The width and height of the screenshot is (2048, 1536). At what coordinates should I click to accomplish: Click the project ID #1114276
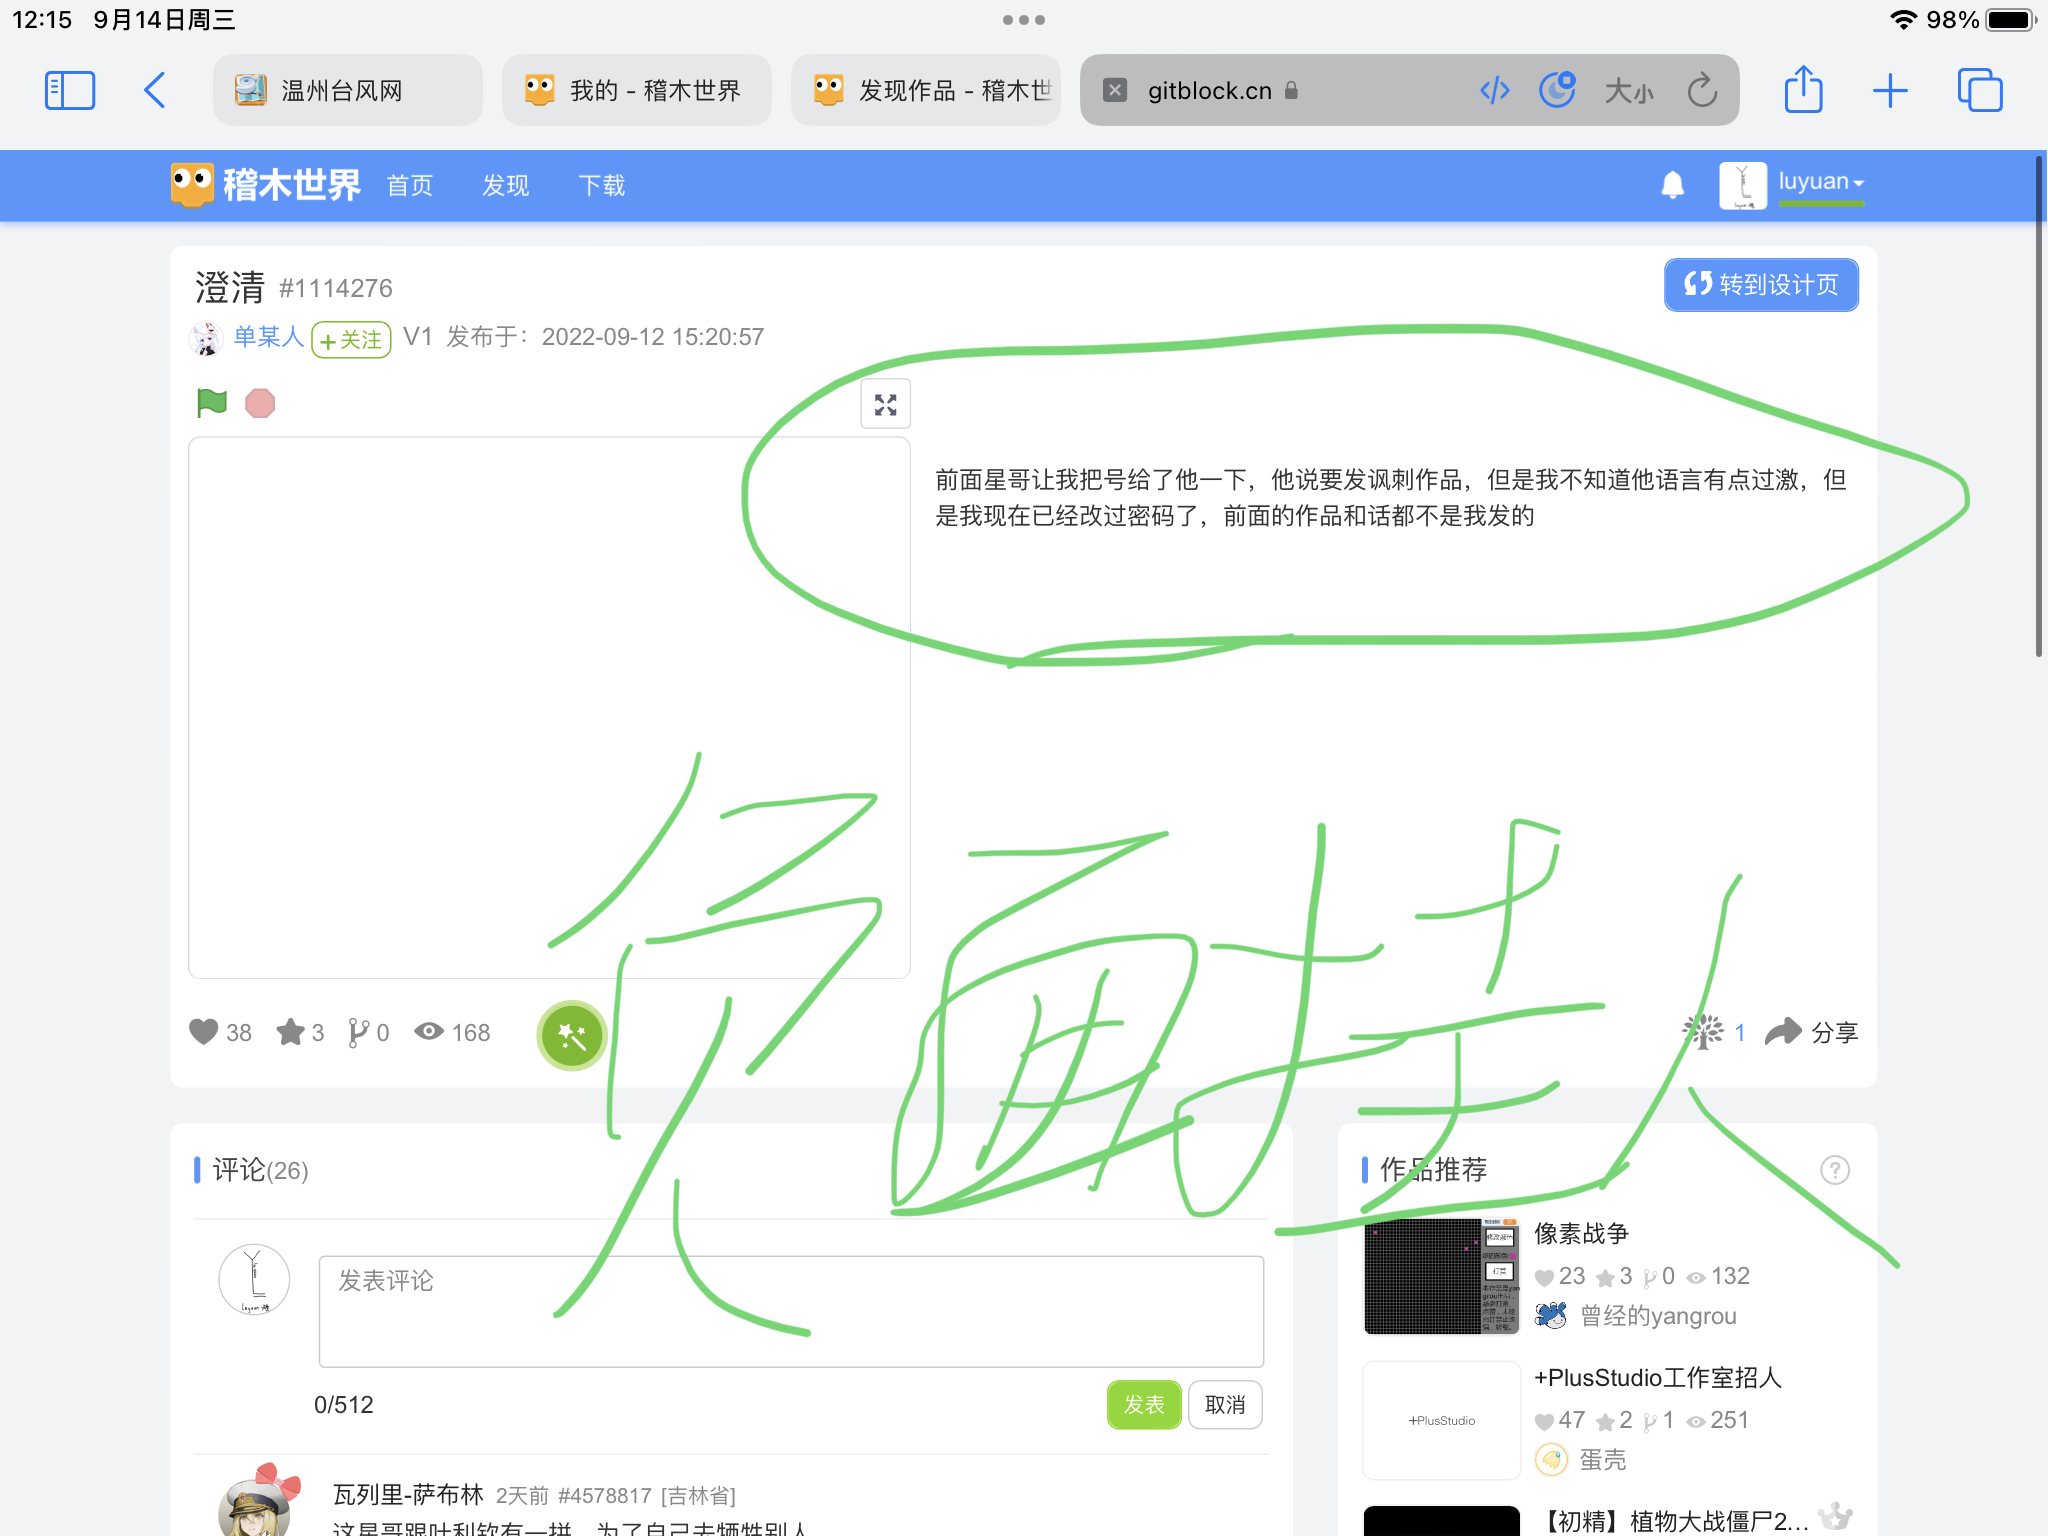(336, 289)
